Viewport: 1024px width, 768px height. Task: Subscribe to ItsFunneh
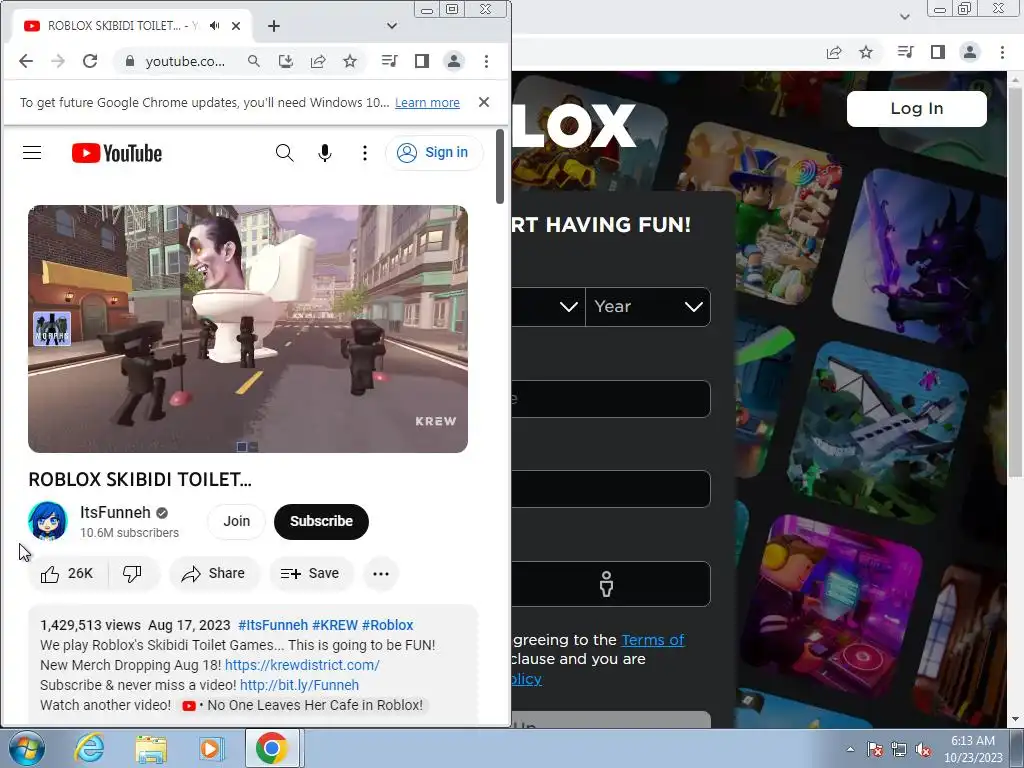321,521
